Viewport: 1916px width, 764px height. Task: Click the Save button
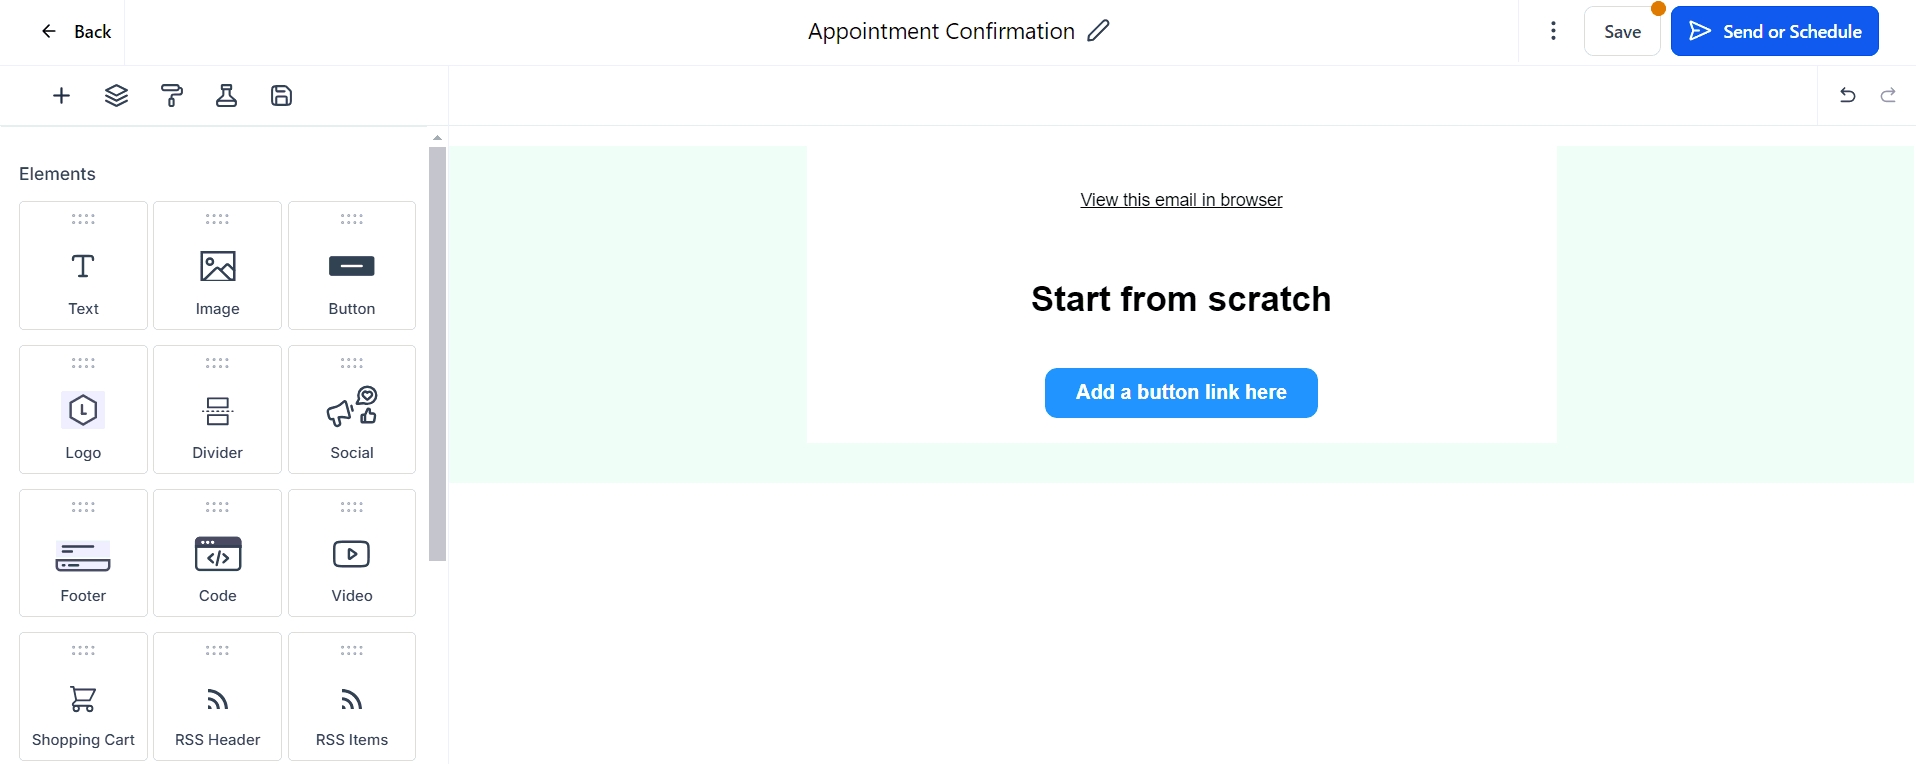(1622, 32)
